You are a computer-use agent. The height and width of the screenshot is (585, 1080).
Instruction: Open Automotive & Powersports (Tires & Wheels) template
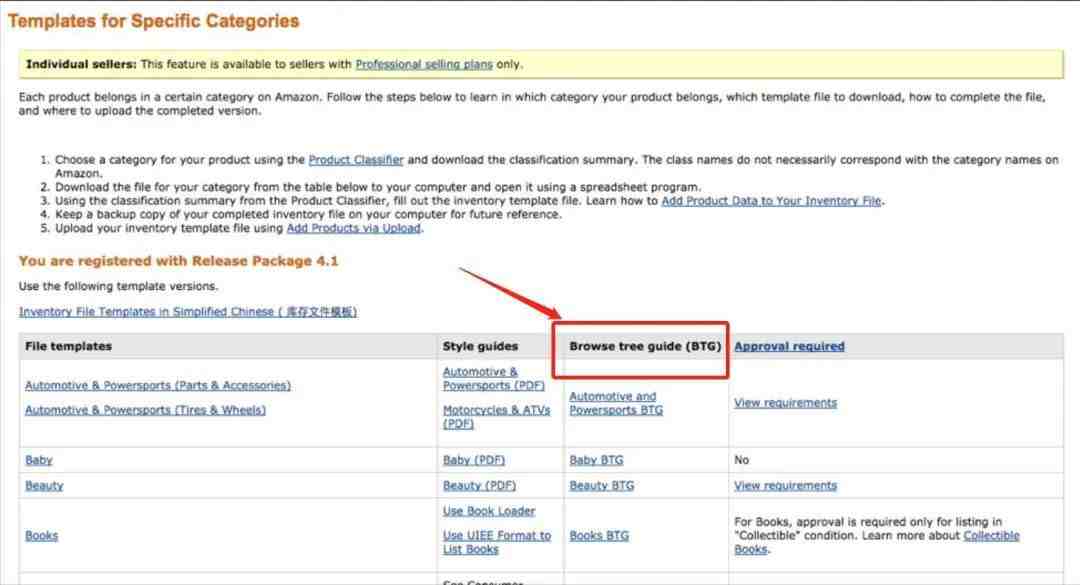pos(145,411)
